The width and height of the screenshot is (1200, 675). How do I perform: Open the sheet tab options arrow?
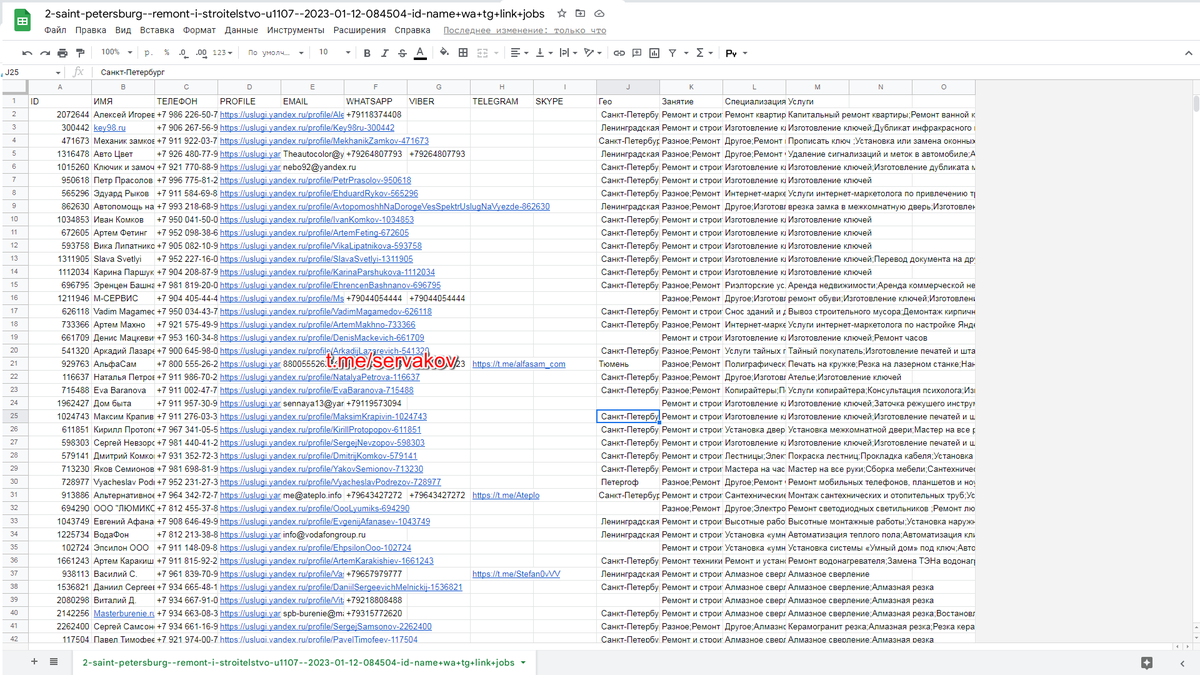523,662
